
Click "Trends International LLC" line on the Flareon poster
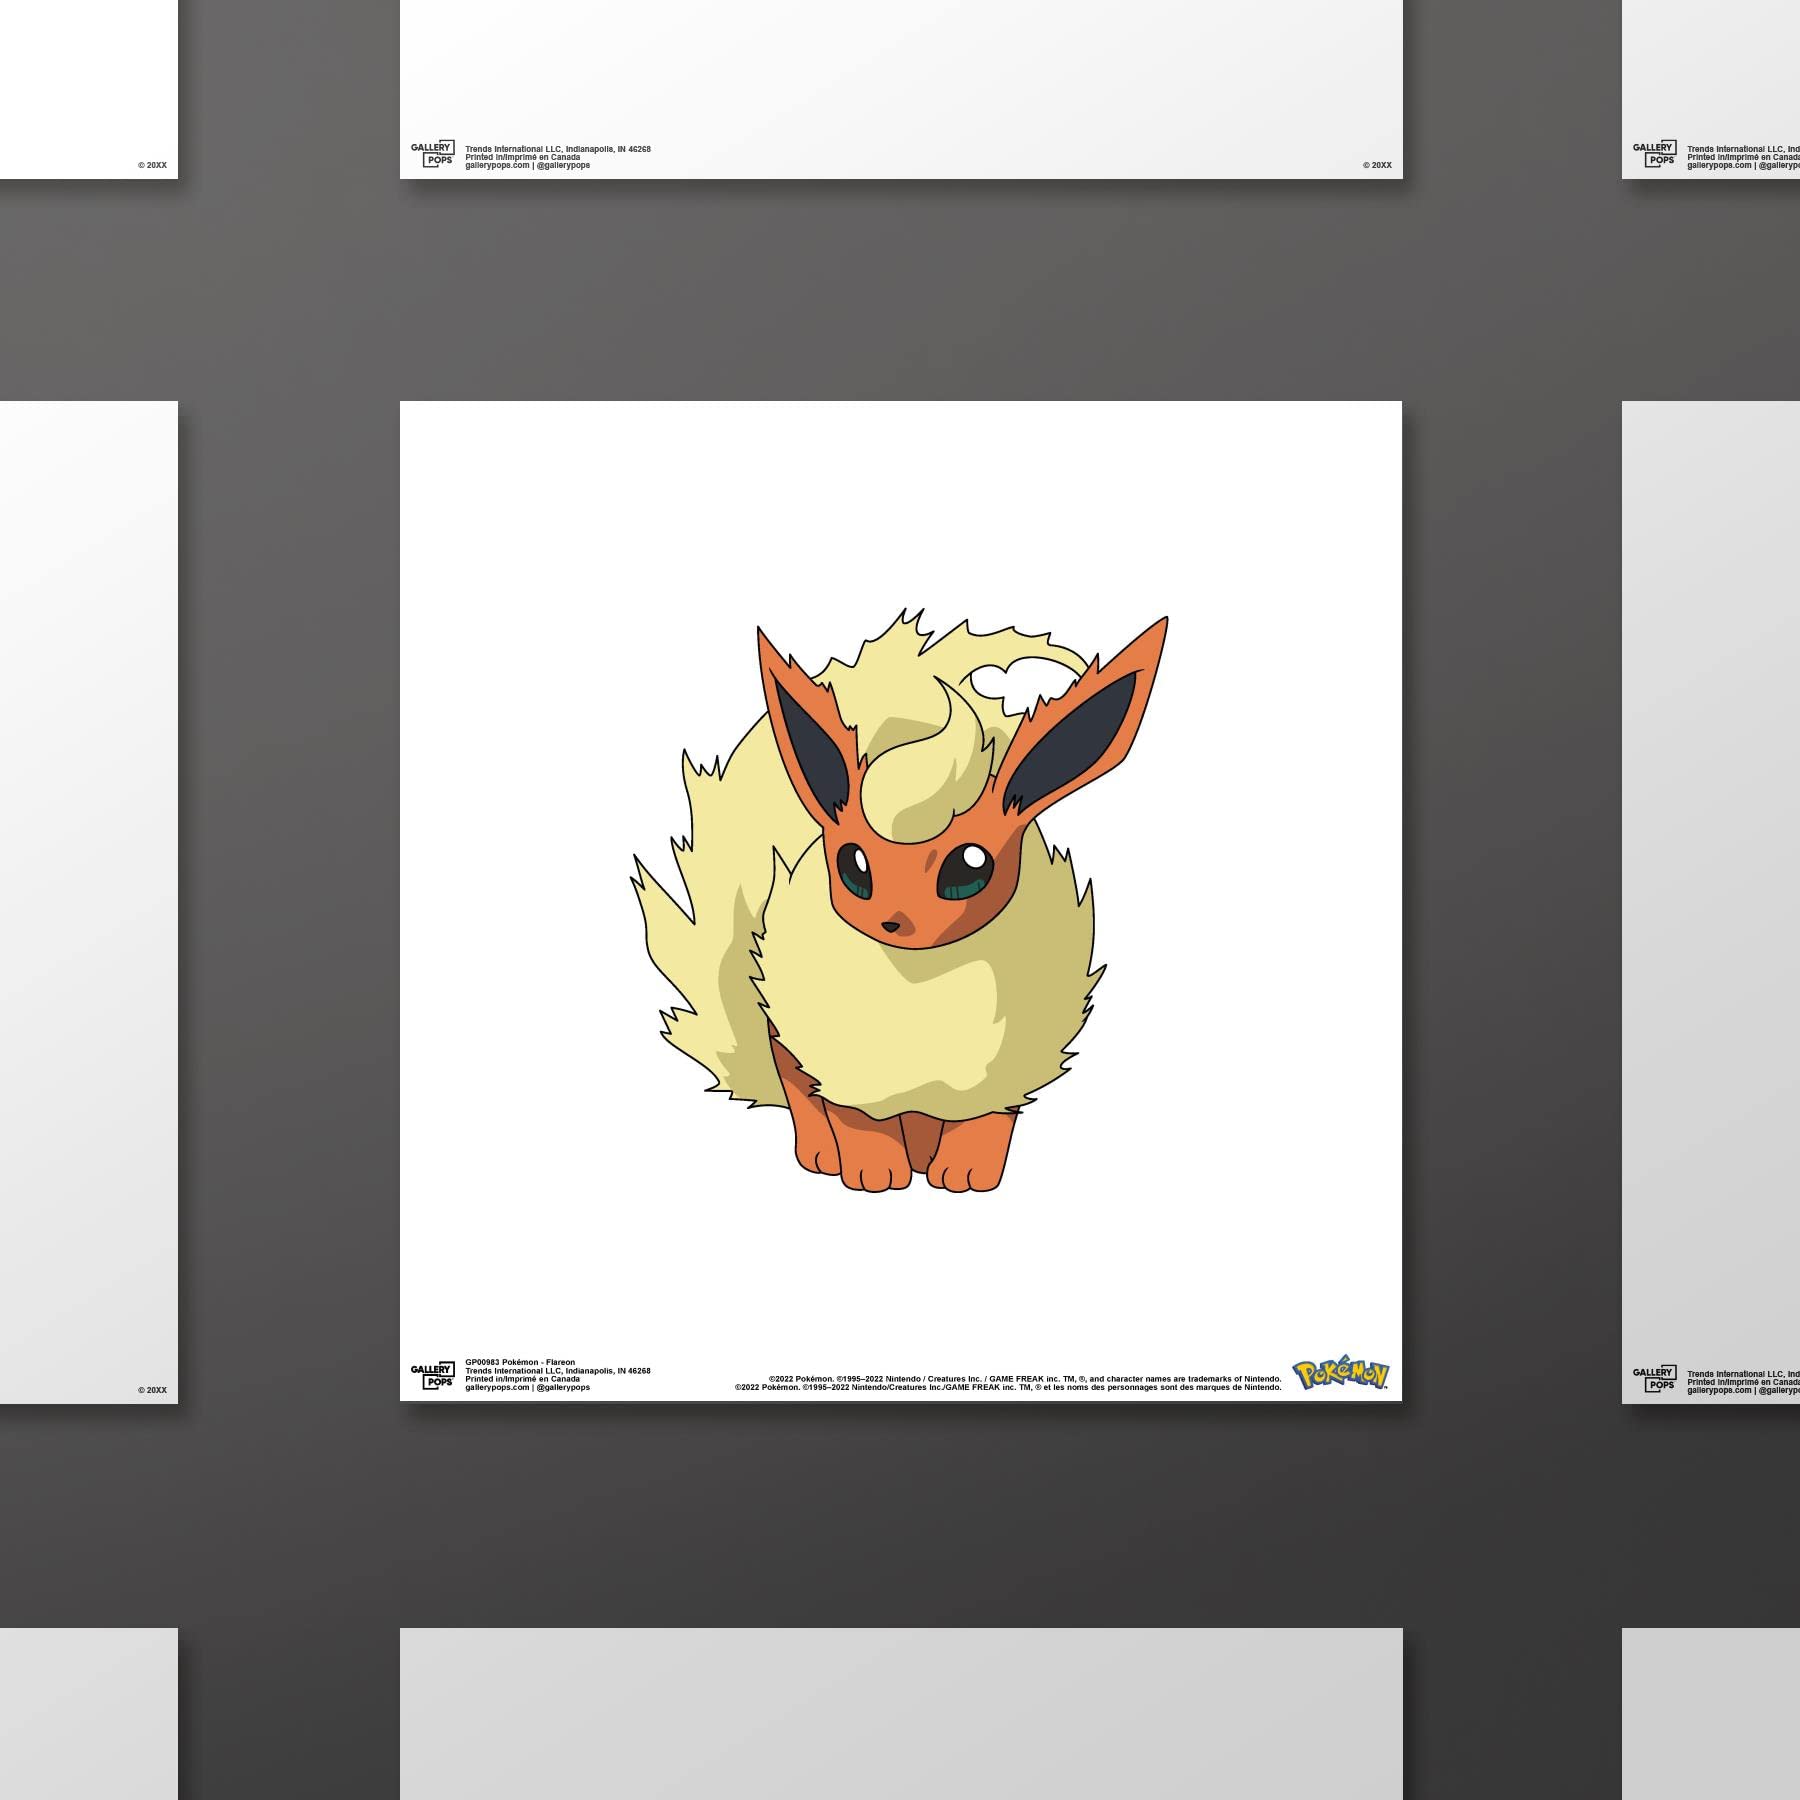pyautogui.click(x=558, y=1371)
